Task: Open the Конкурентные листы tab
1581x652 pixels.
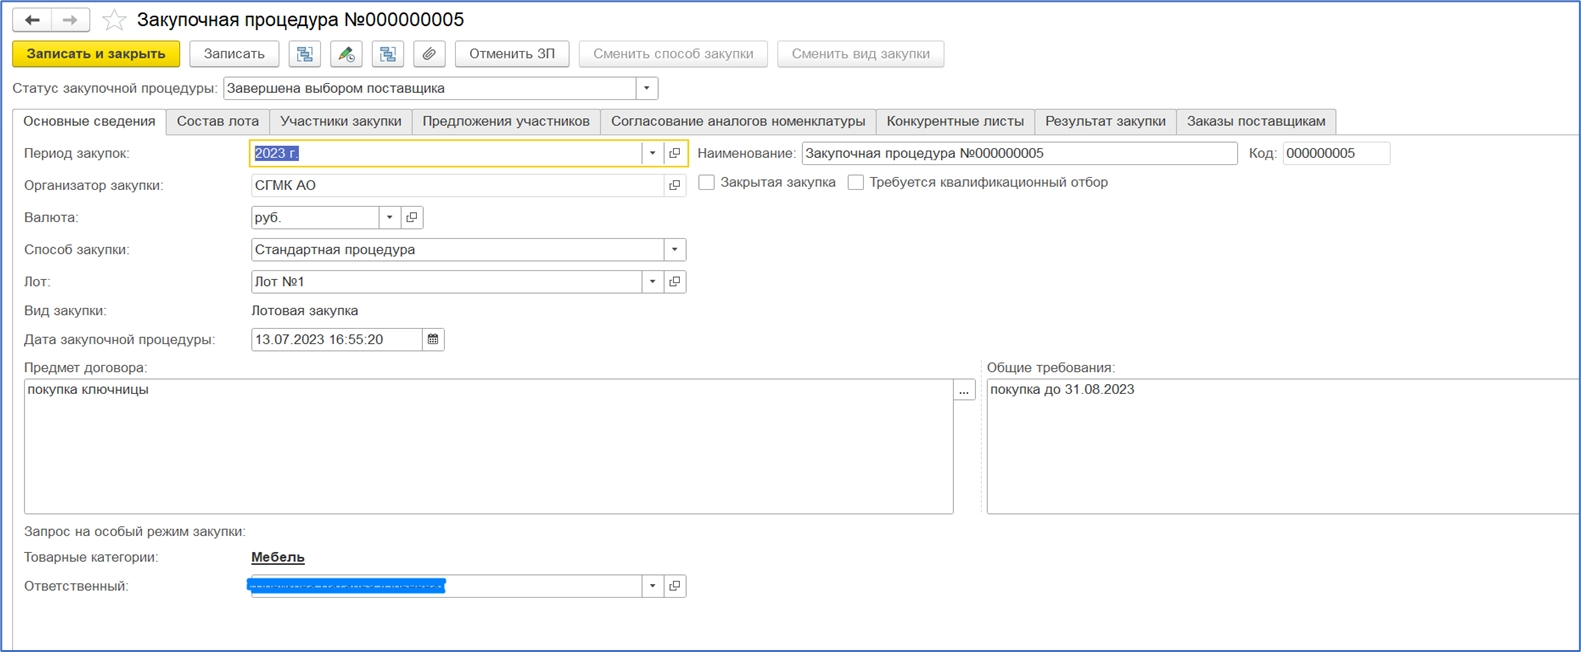Action: click(955, 122)
